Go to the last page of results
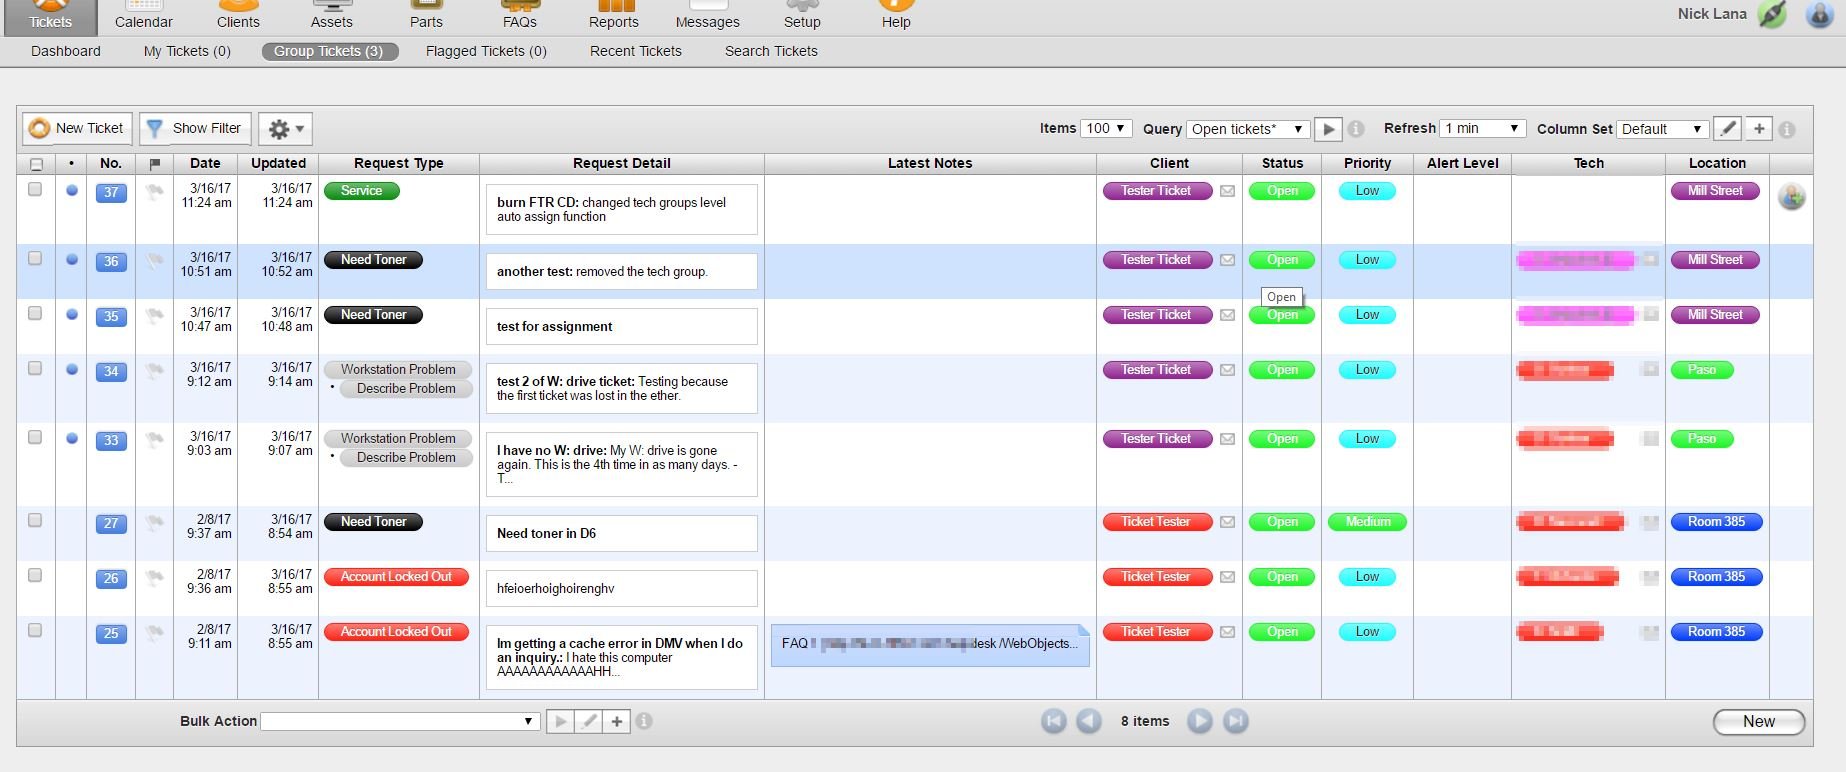Screen dimensions: 1846x772 1236,721
